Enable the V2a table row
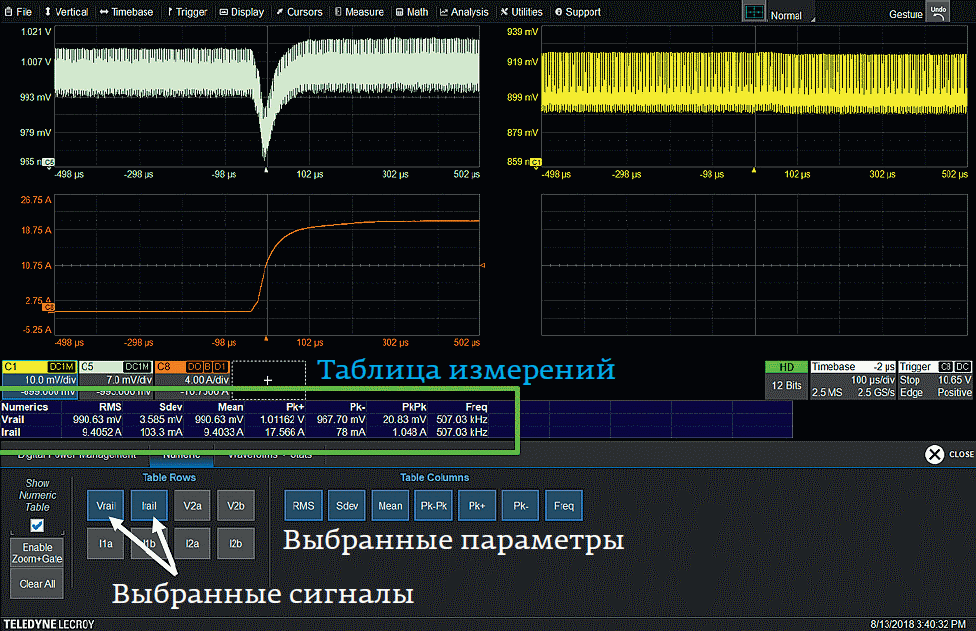The image size is (976, 631). 192,506
